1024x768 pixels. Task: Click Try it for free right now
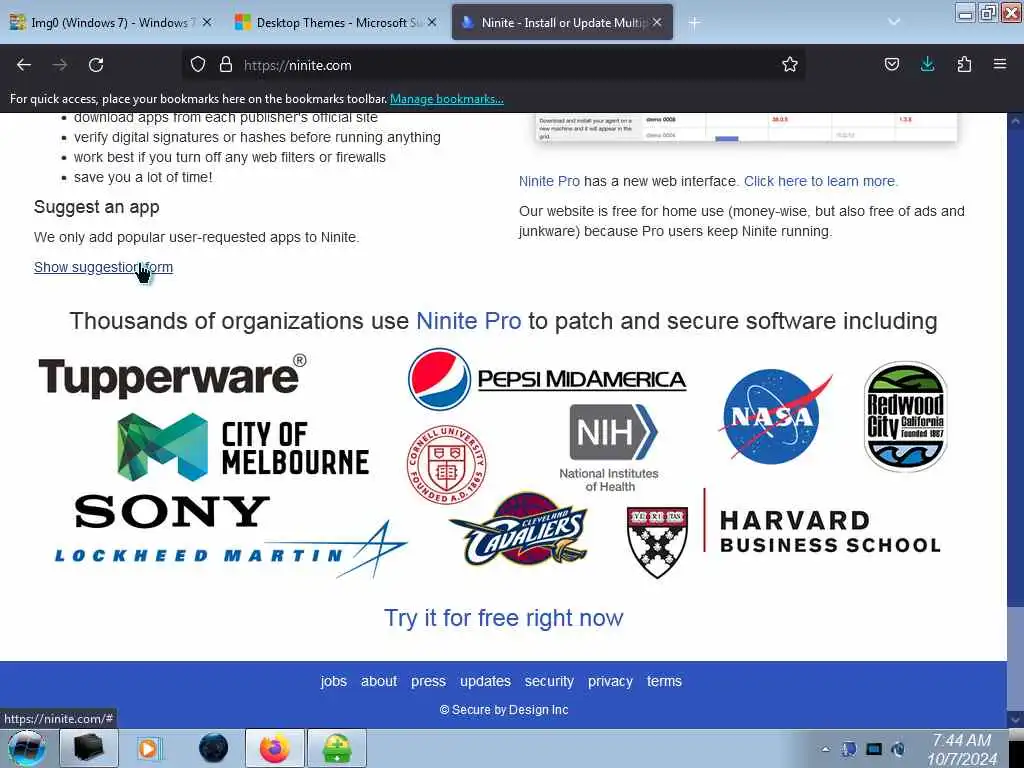click(504, 617)
